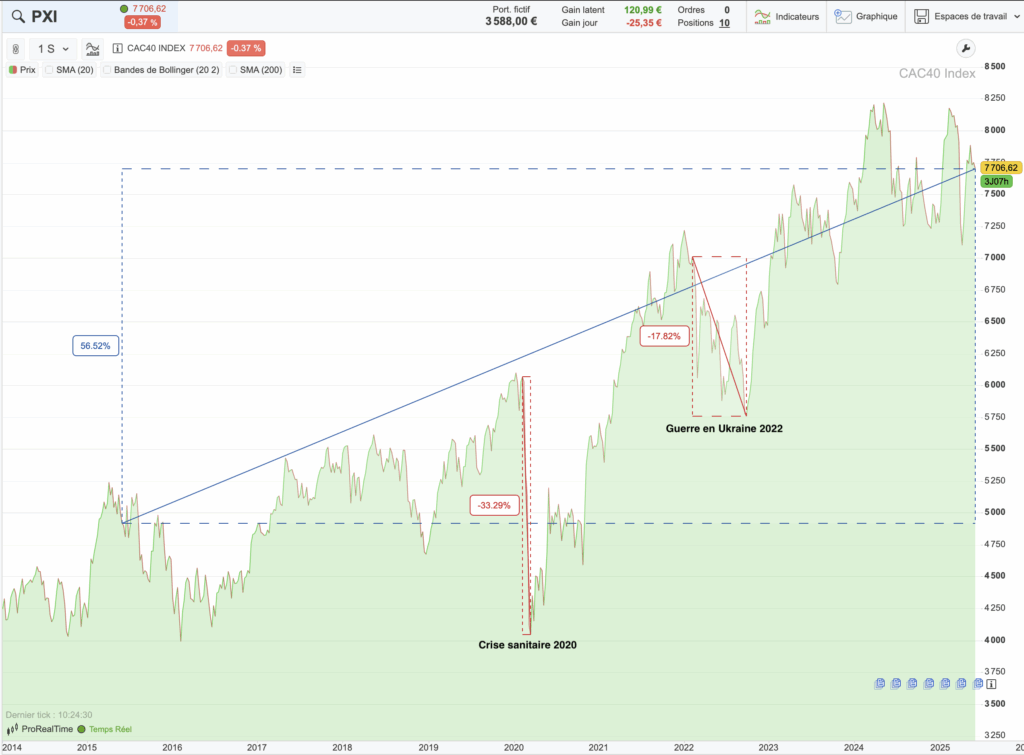
Task: Select the 56.52% measurement label
Action: 95,345
